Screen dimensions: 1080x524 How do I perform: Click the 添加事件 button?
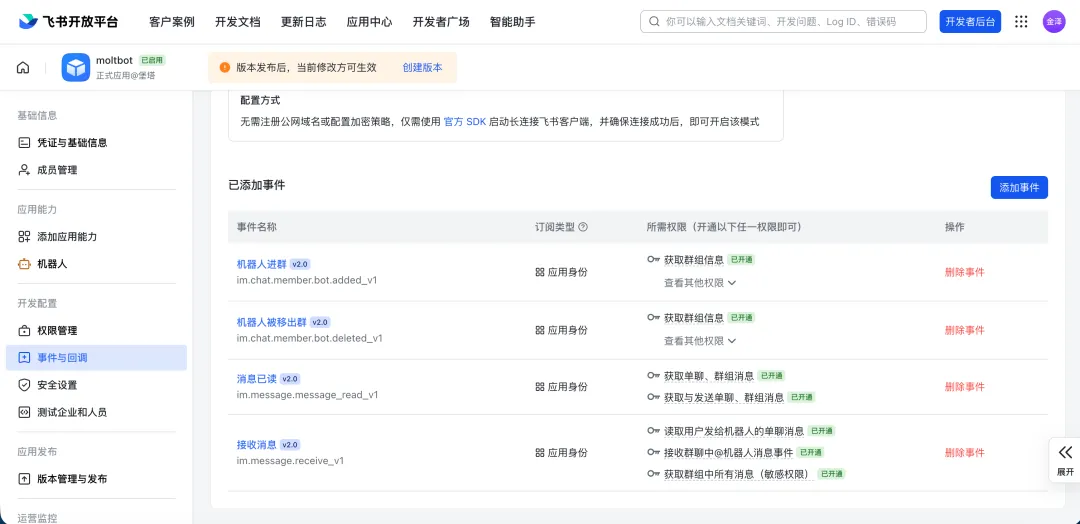[1019, 187]
